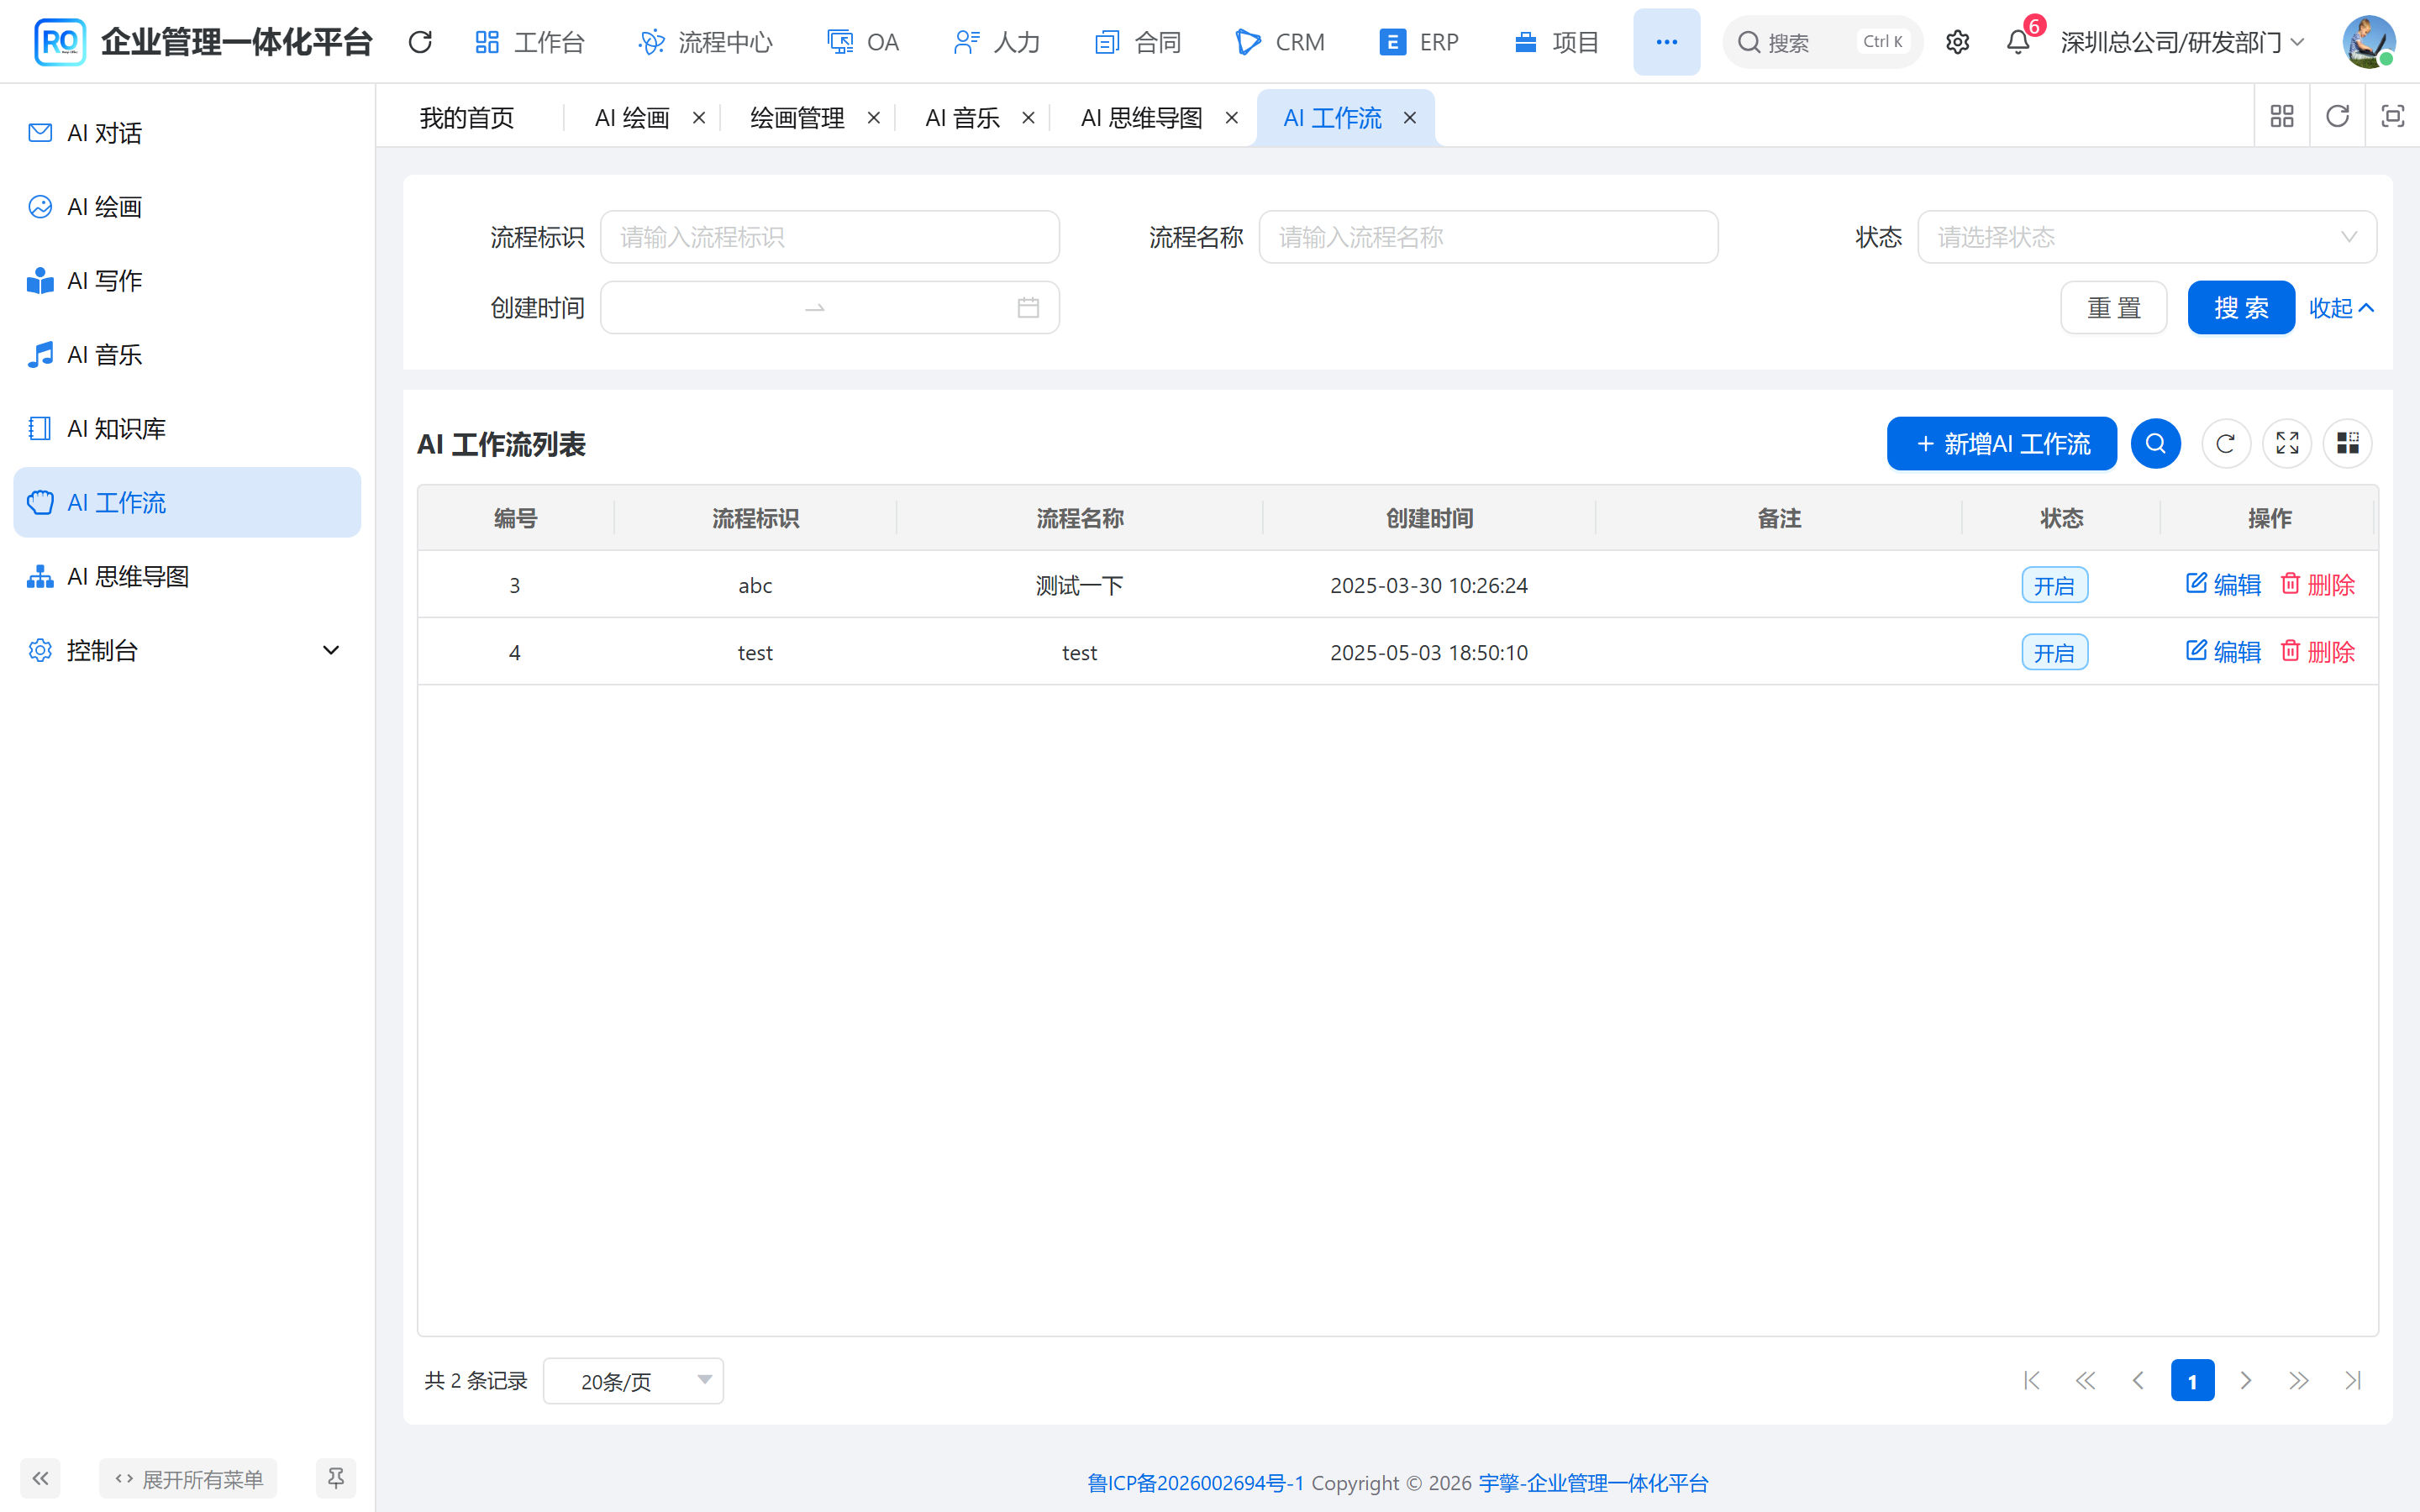This screenshot has width=2420, height=1512.
Task: Switch to the 绘画管理 tab
Action: [797, 118]
